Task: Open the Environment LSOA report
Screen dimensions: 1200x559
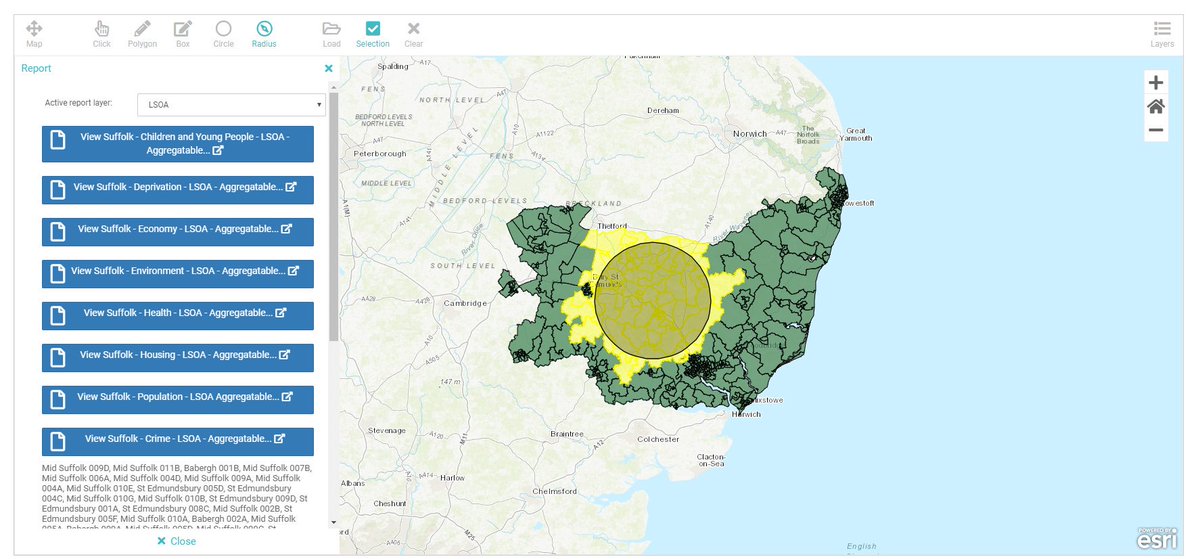Action: (178, 274)
